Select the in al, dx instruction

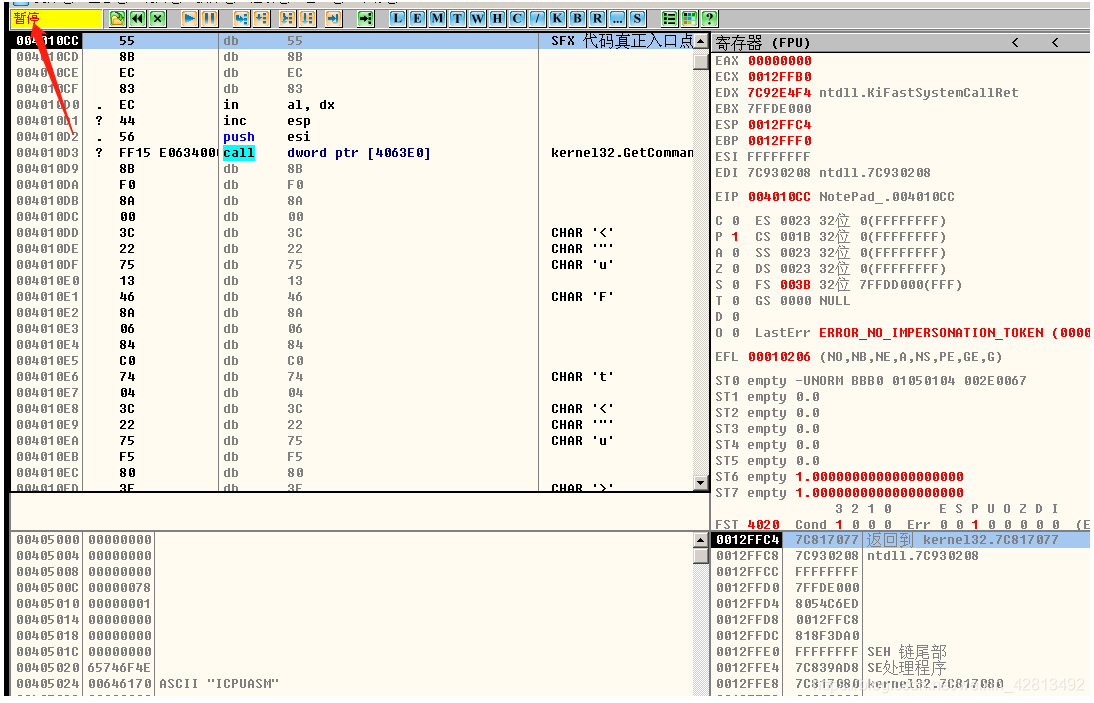coord(278,105)
